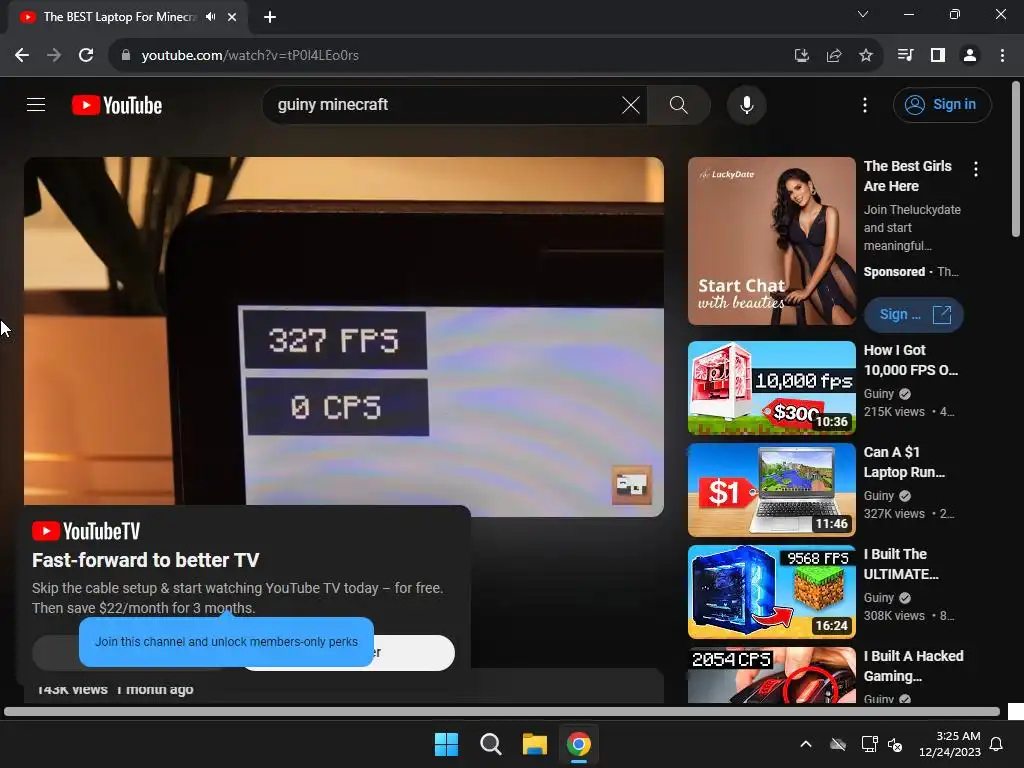View site info via the lock icon
This screenshot has width=1024, height=768.
125,56
